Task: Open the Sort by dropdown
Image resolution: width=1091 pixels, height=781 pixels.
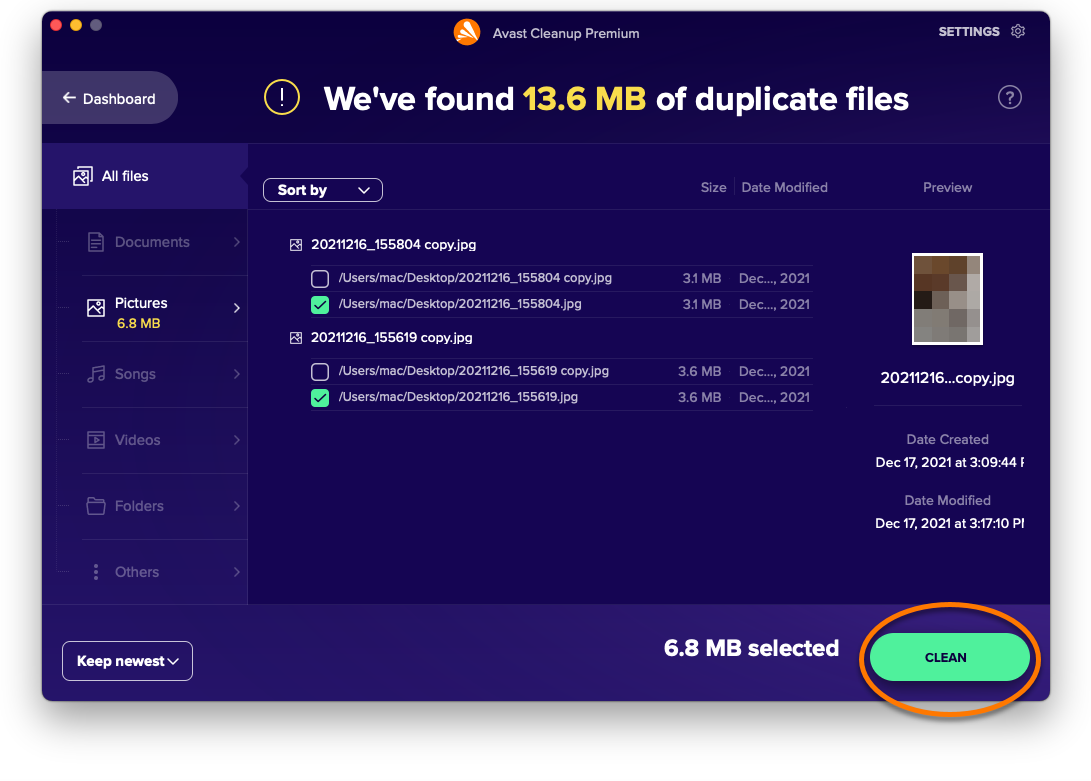Action: pos(323,190)
